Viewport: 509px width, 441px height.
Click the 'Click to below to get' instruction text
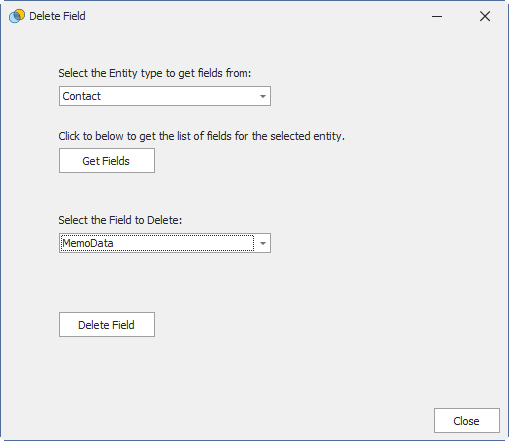(x=201, y=136)
